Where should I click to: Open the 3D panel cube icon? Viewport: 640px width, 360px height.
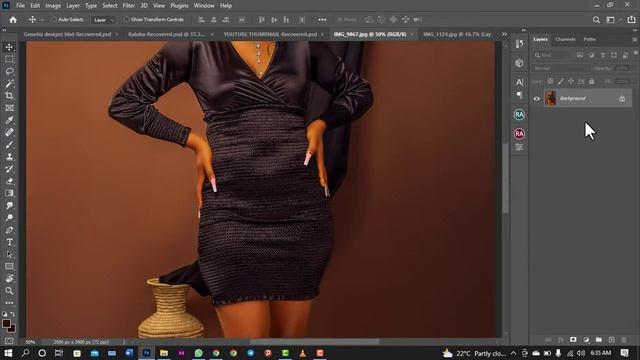tap(519, 63)
